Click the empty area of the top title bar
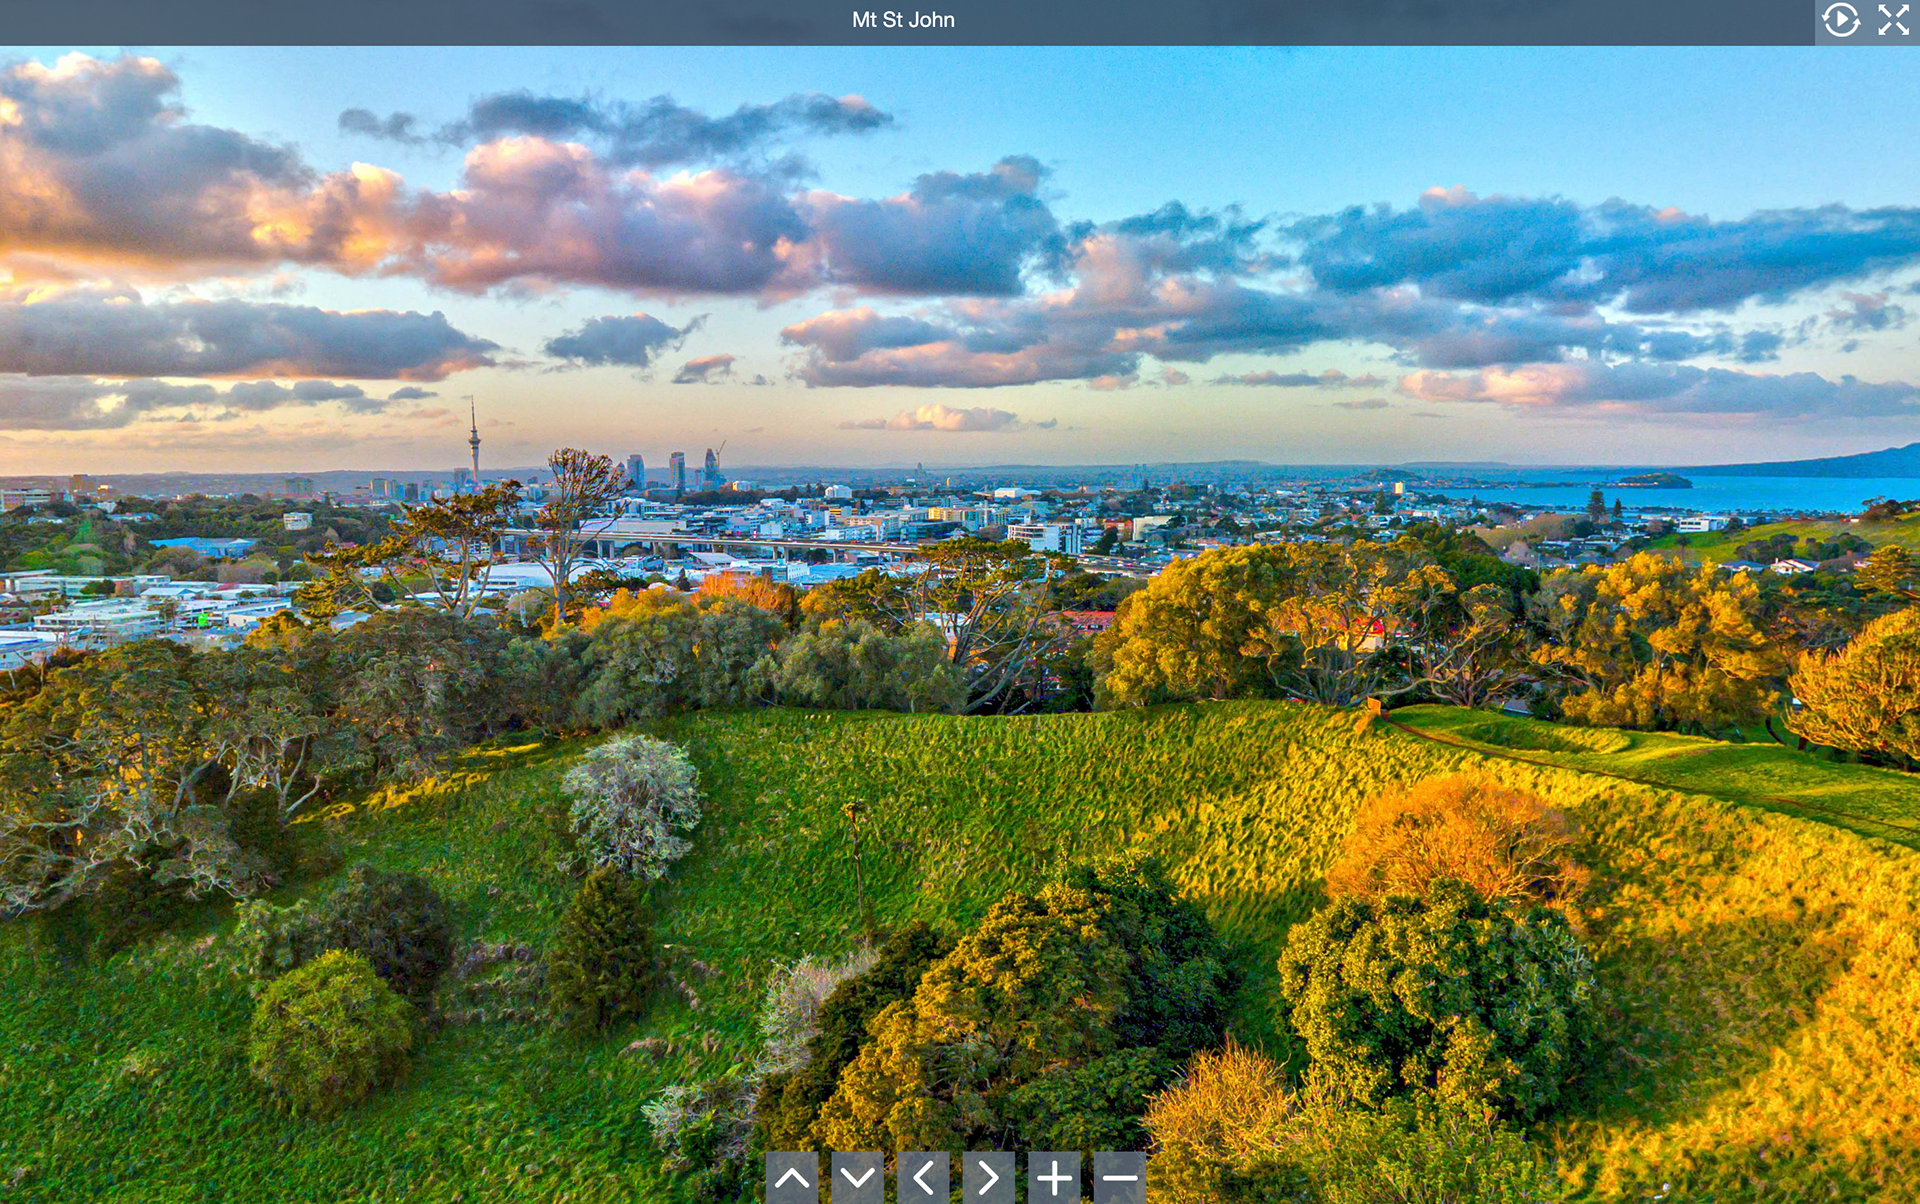 400,20
